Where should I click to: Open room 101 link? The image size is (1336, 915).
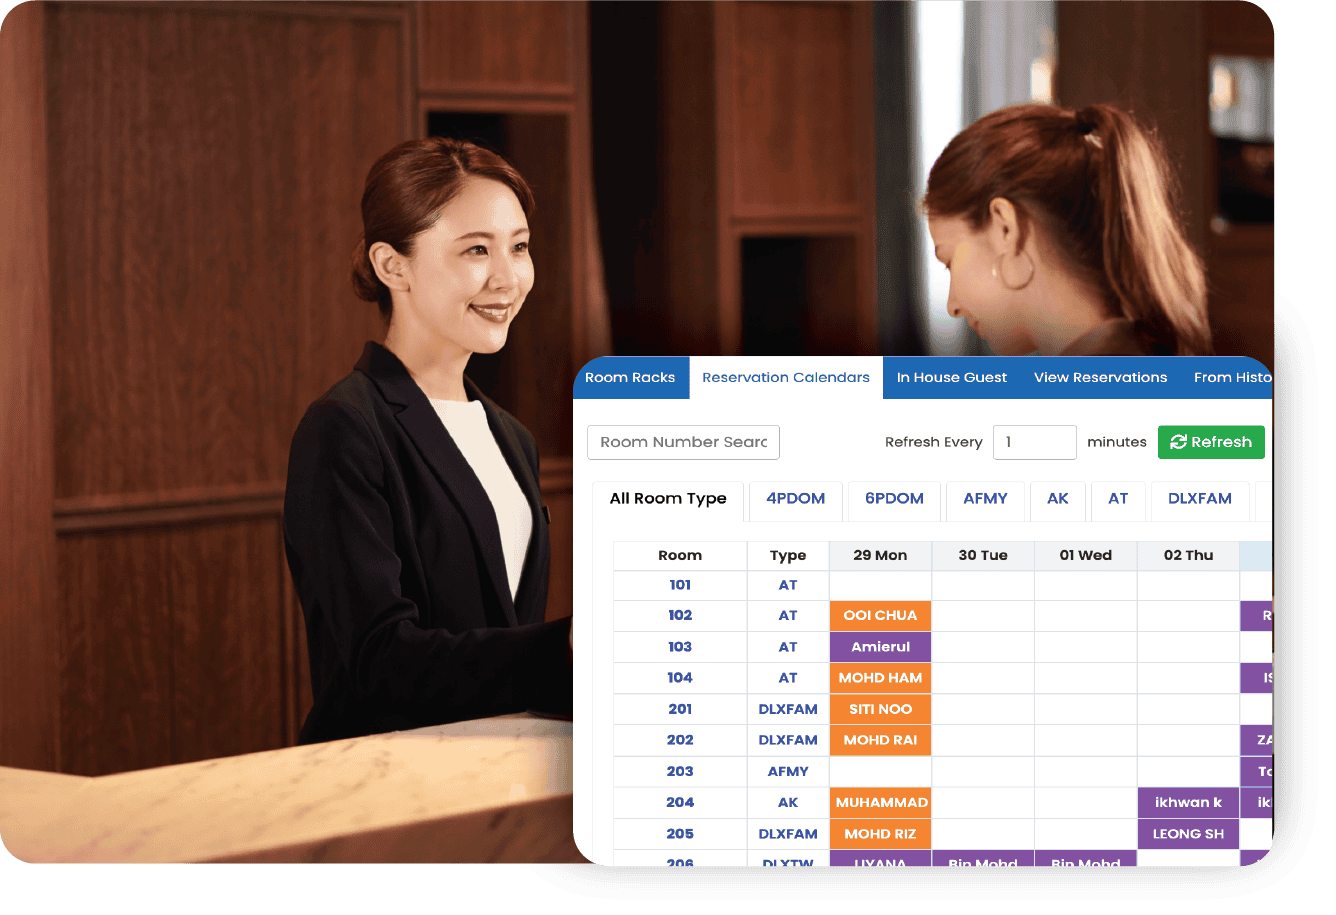click(x=680, y=585)
